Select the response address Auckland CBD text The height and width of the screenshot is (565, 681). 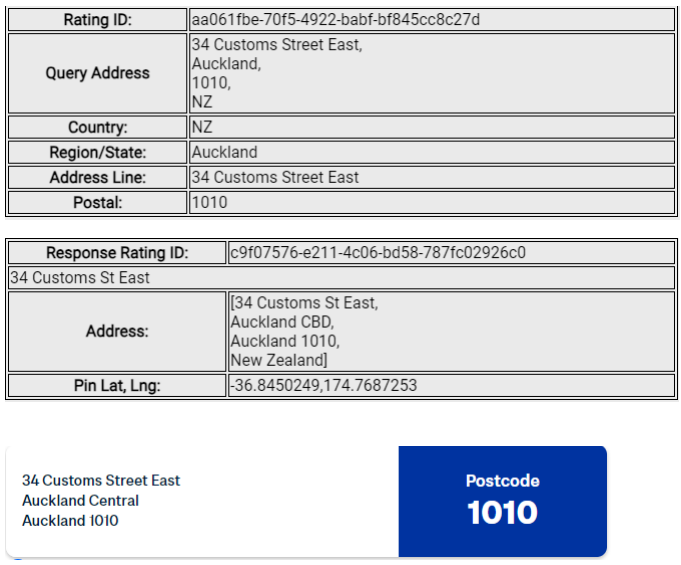tap(282, 322)
